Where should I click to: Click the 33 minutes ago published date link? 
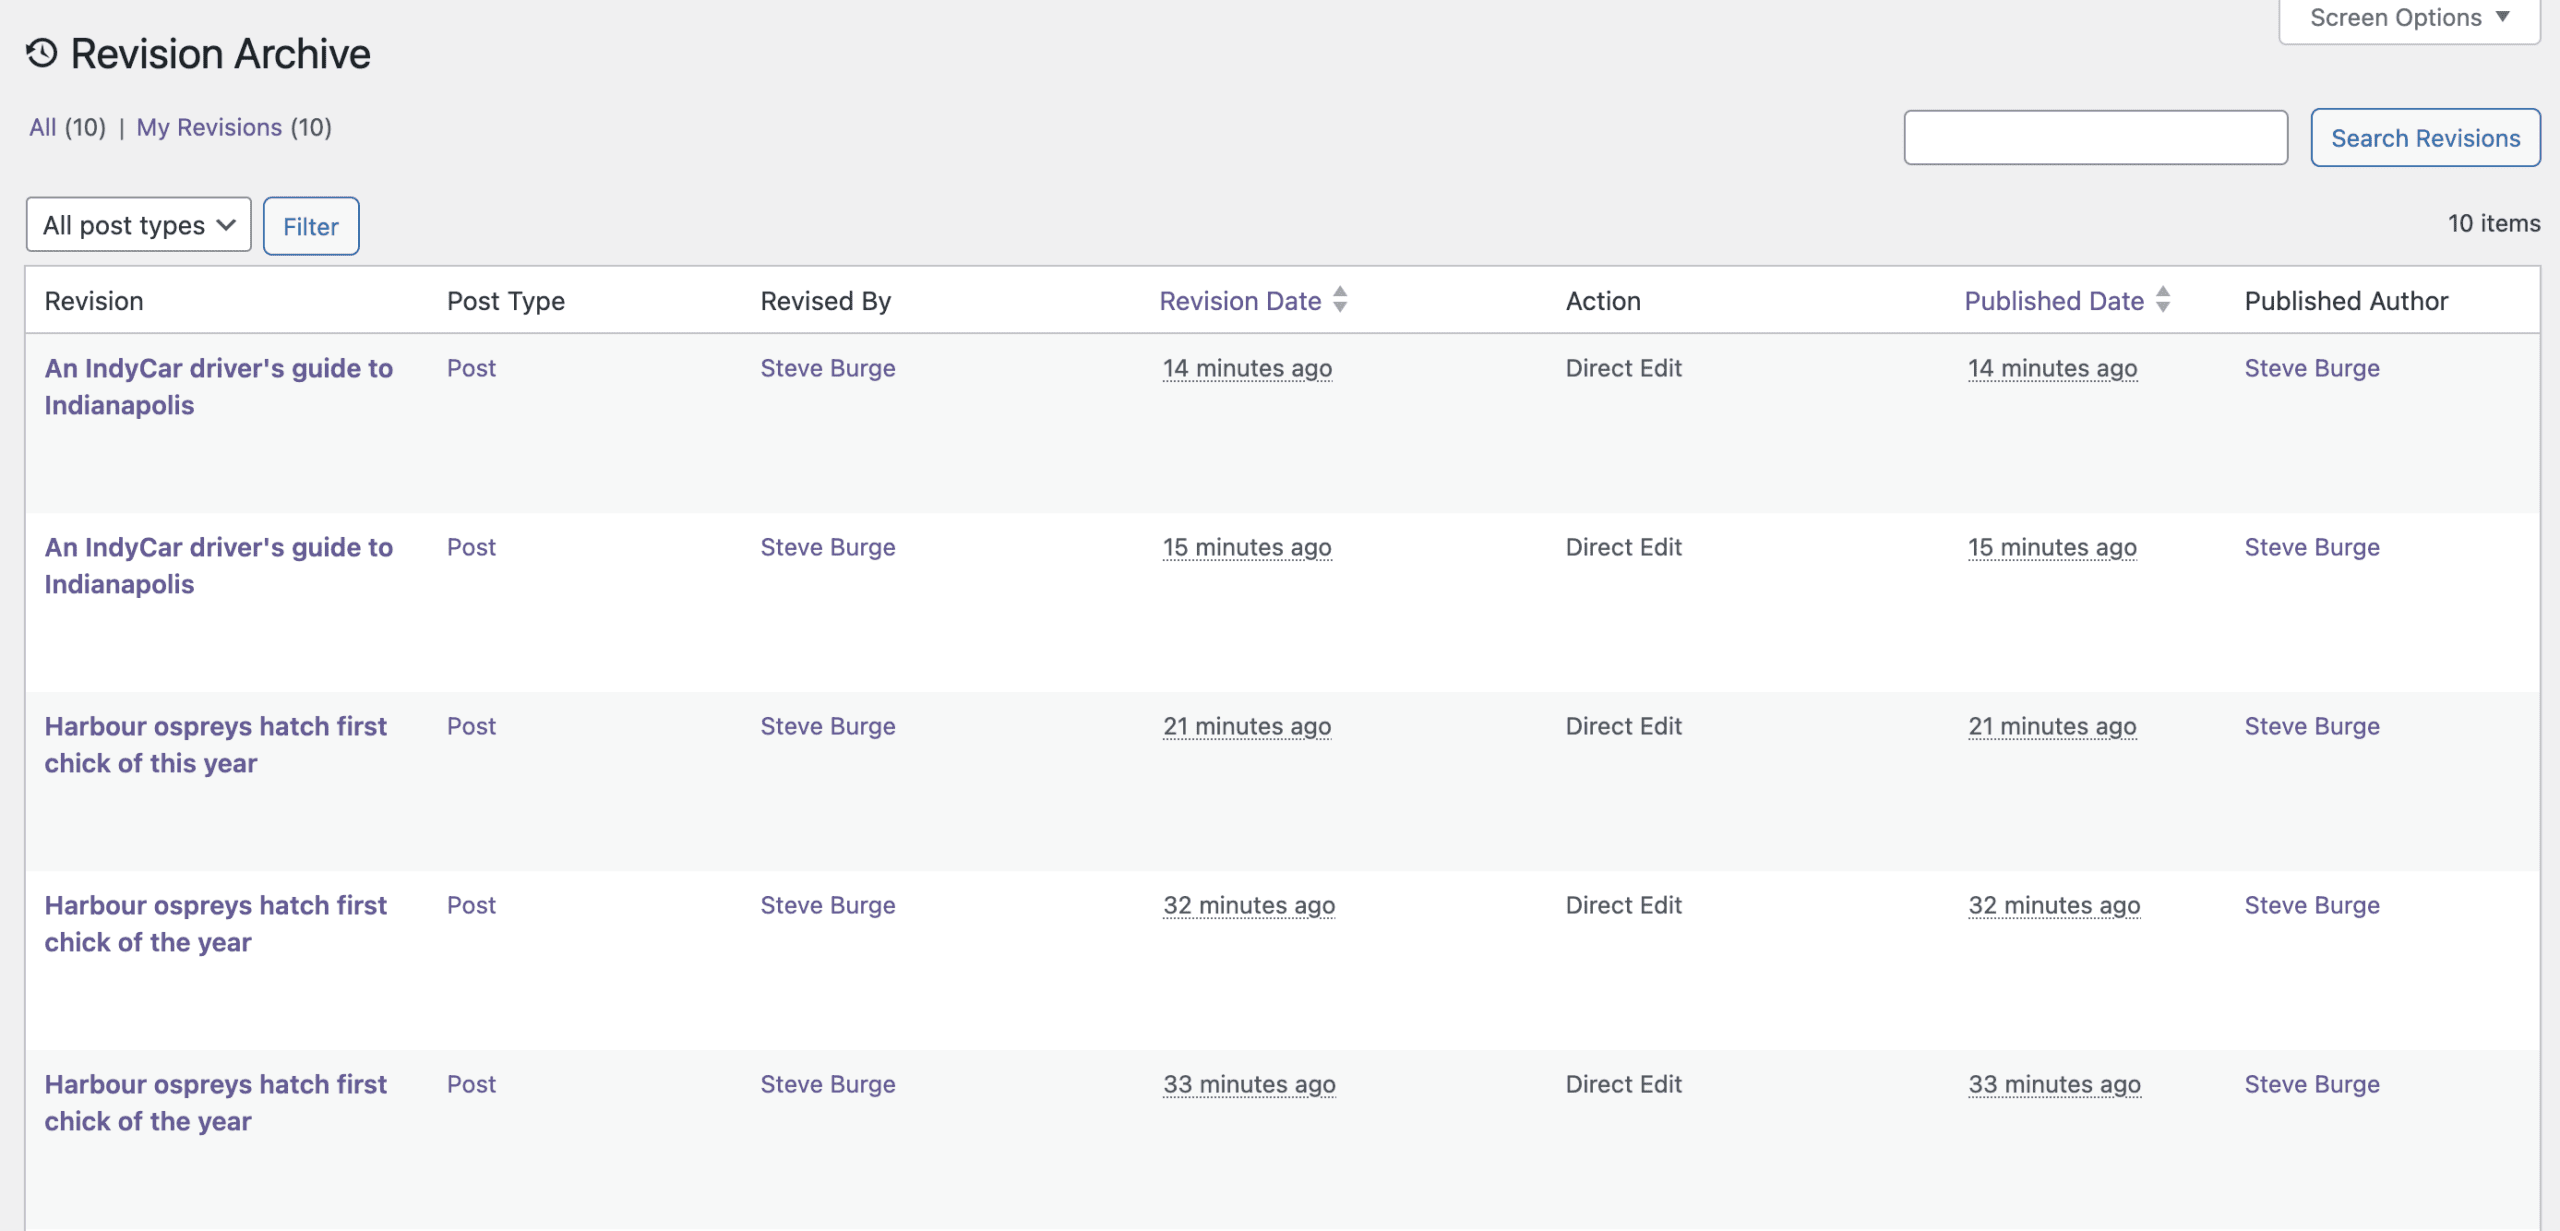2054,1084
